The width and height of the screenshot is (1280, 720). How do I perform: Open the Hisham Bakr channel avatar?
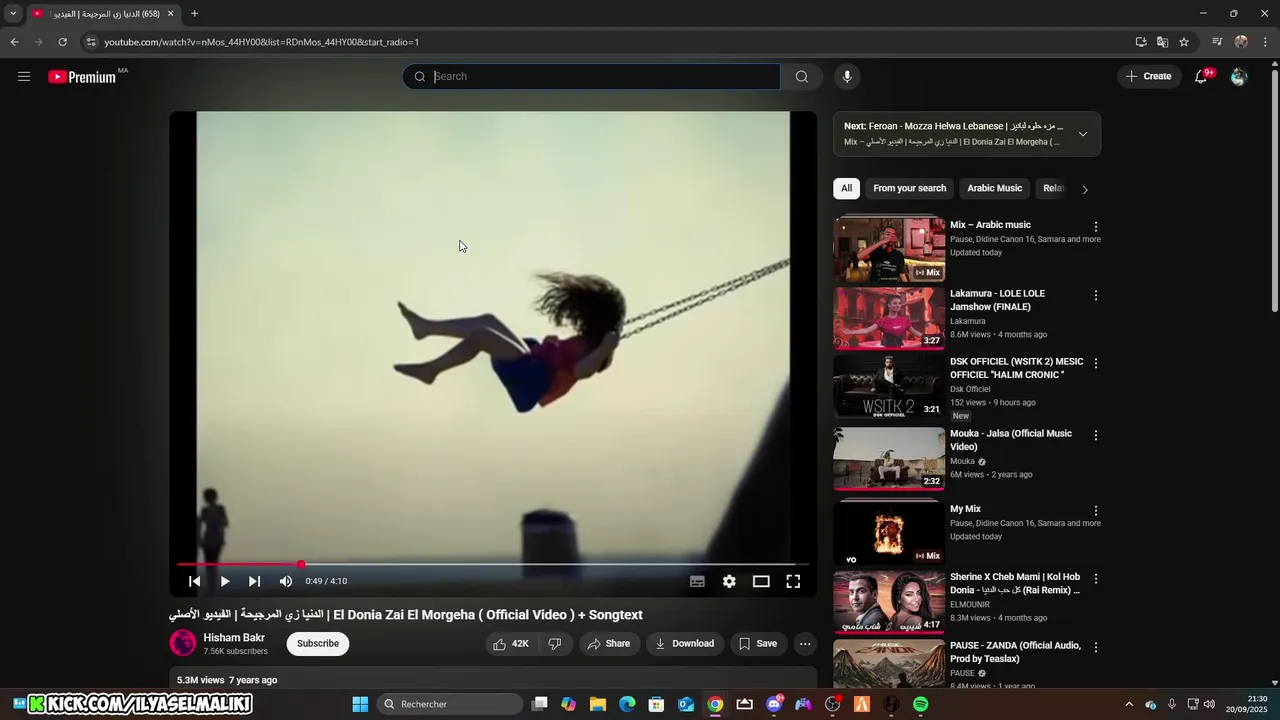point(183,643)
